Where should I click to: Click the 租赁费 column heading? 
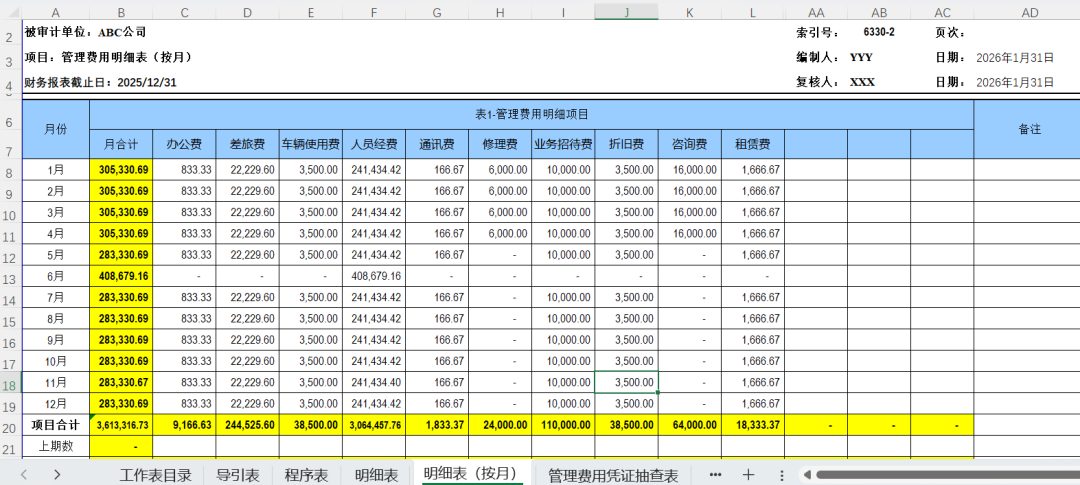point(753,144)
